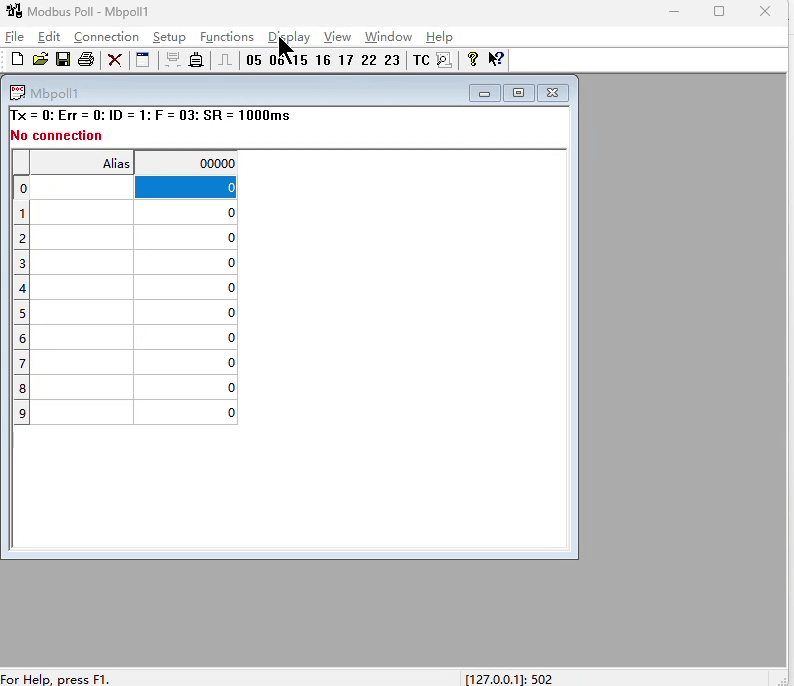Save the file using the floppy disk icon

(63, 60)
